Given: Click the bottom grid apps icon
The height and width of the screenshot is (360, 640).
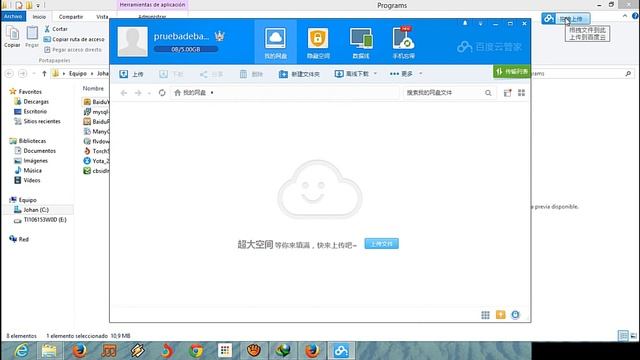Looking at the screenshot, I should 485,315.
